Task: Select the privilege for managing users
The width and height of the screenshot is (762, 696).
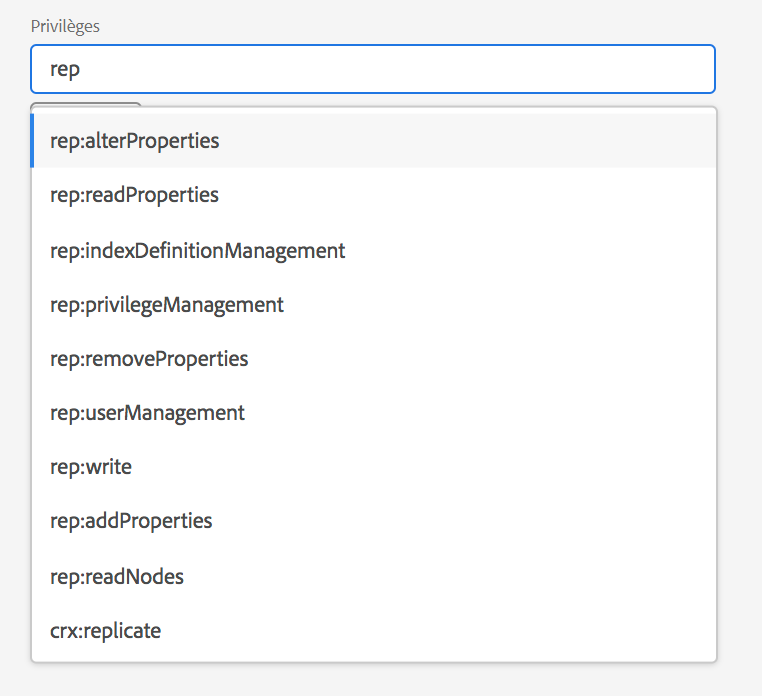Action: tap(147, 412)
